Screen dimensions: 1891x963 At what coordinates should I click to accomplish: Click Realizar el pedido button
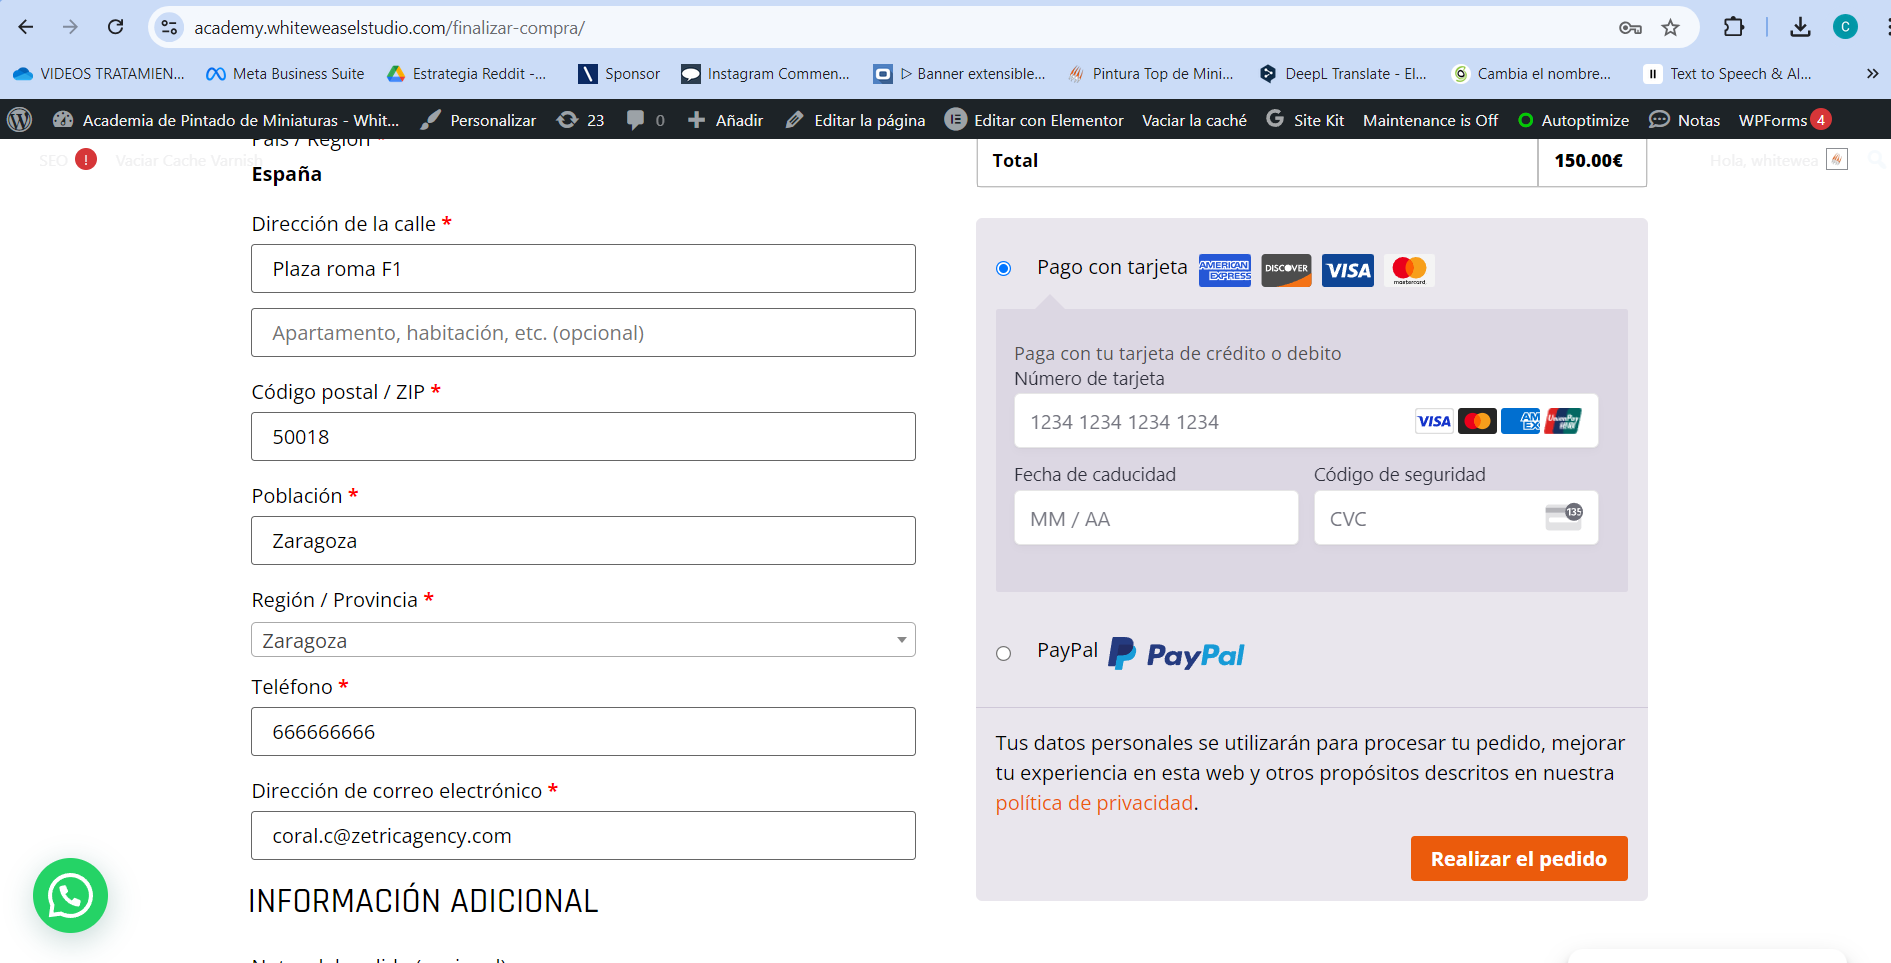(x=1519, y=859)
